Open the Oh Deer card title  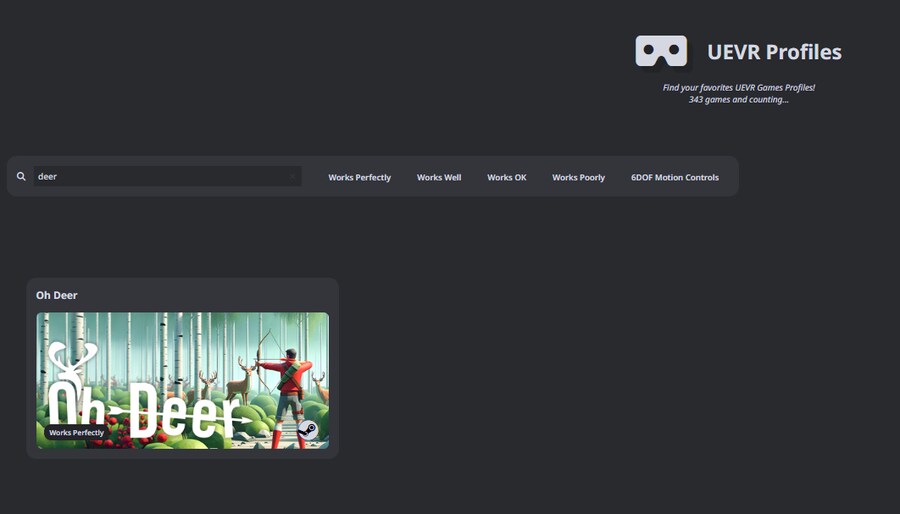point(57,295)
